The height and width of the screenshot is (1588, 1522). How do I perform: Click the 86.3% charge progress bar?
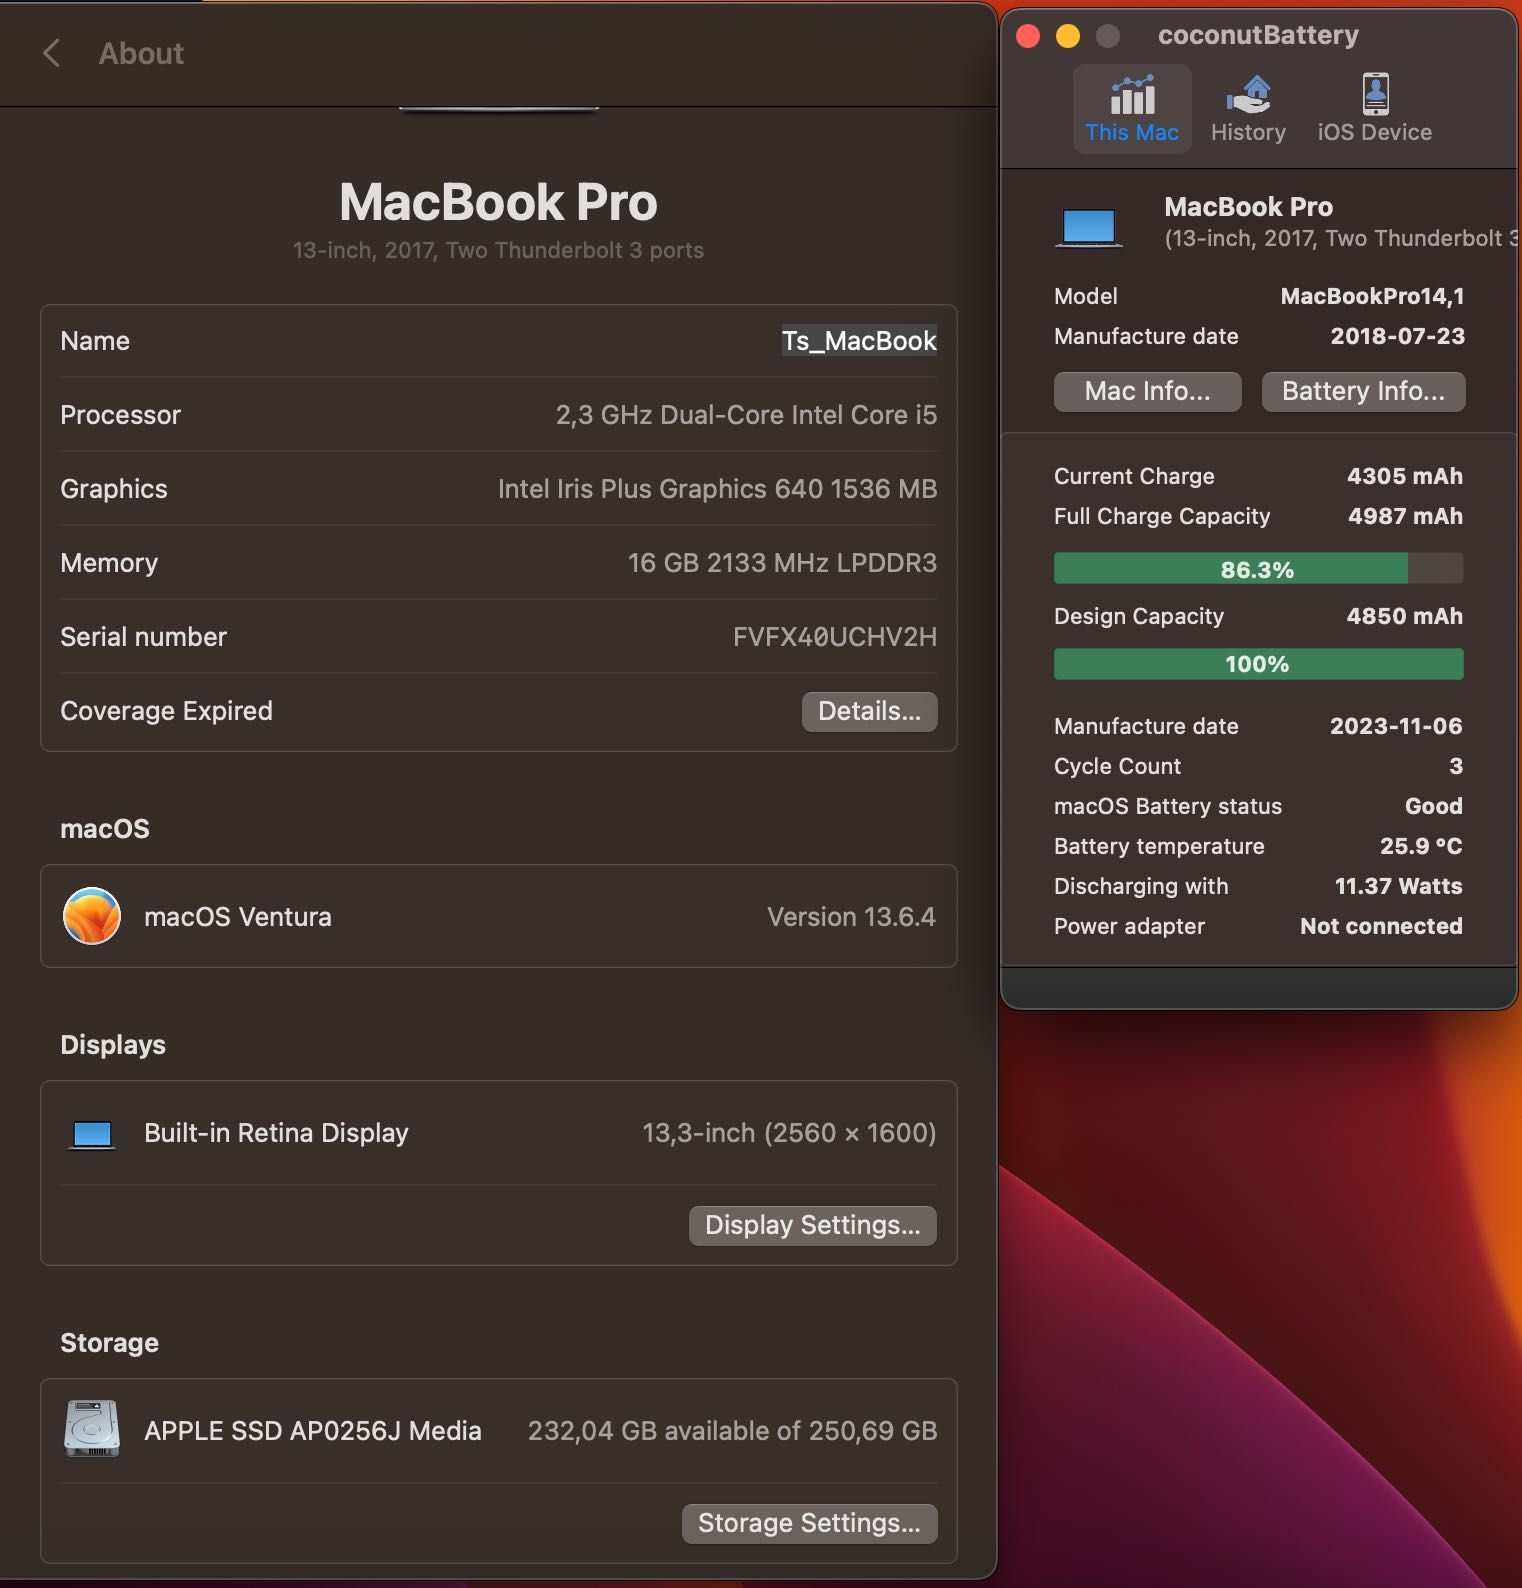click(1258, 569)
